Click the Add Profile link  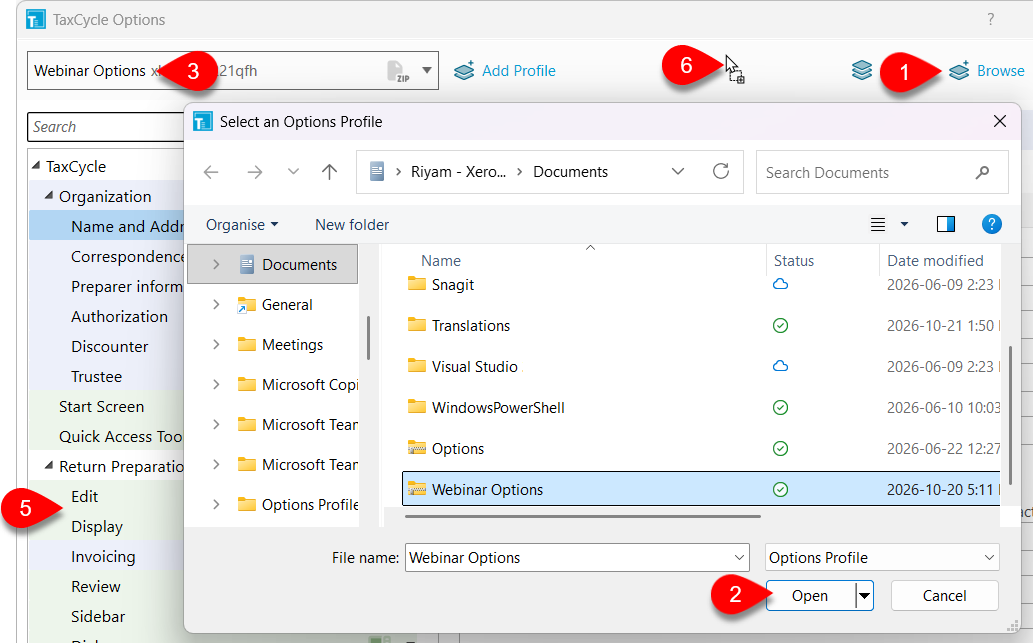coord(518,70)
